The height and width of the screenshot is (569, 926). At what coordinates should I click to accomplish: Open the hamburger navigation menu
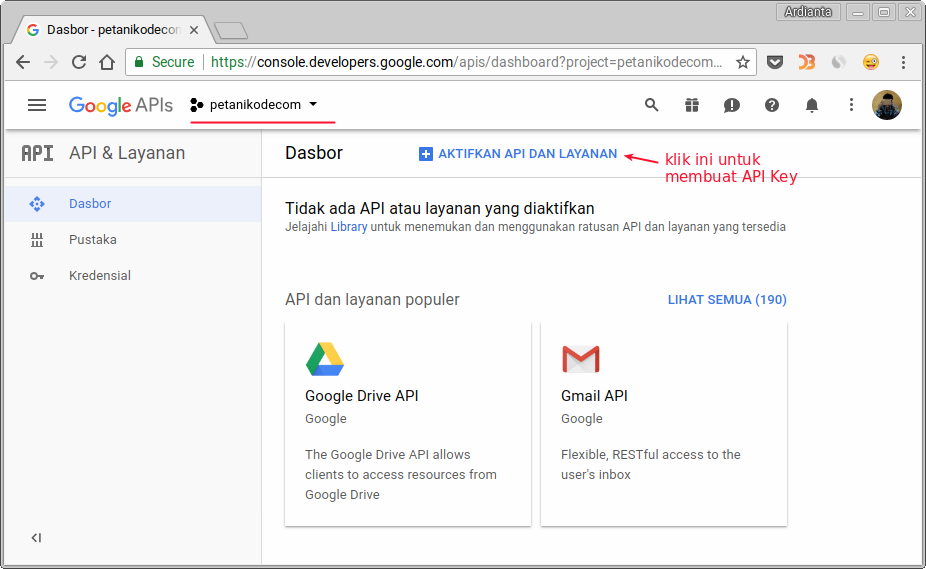37,105
